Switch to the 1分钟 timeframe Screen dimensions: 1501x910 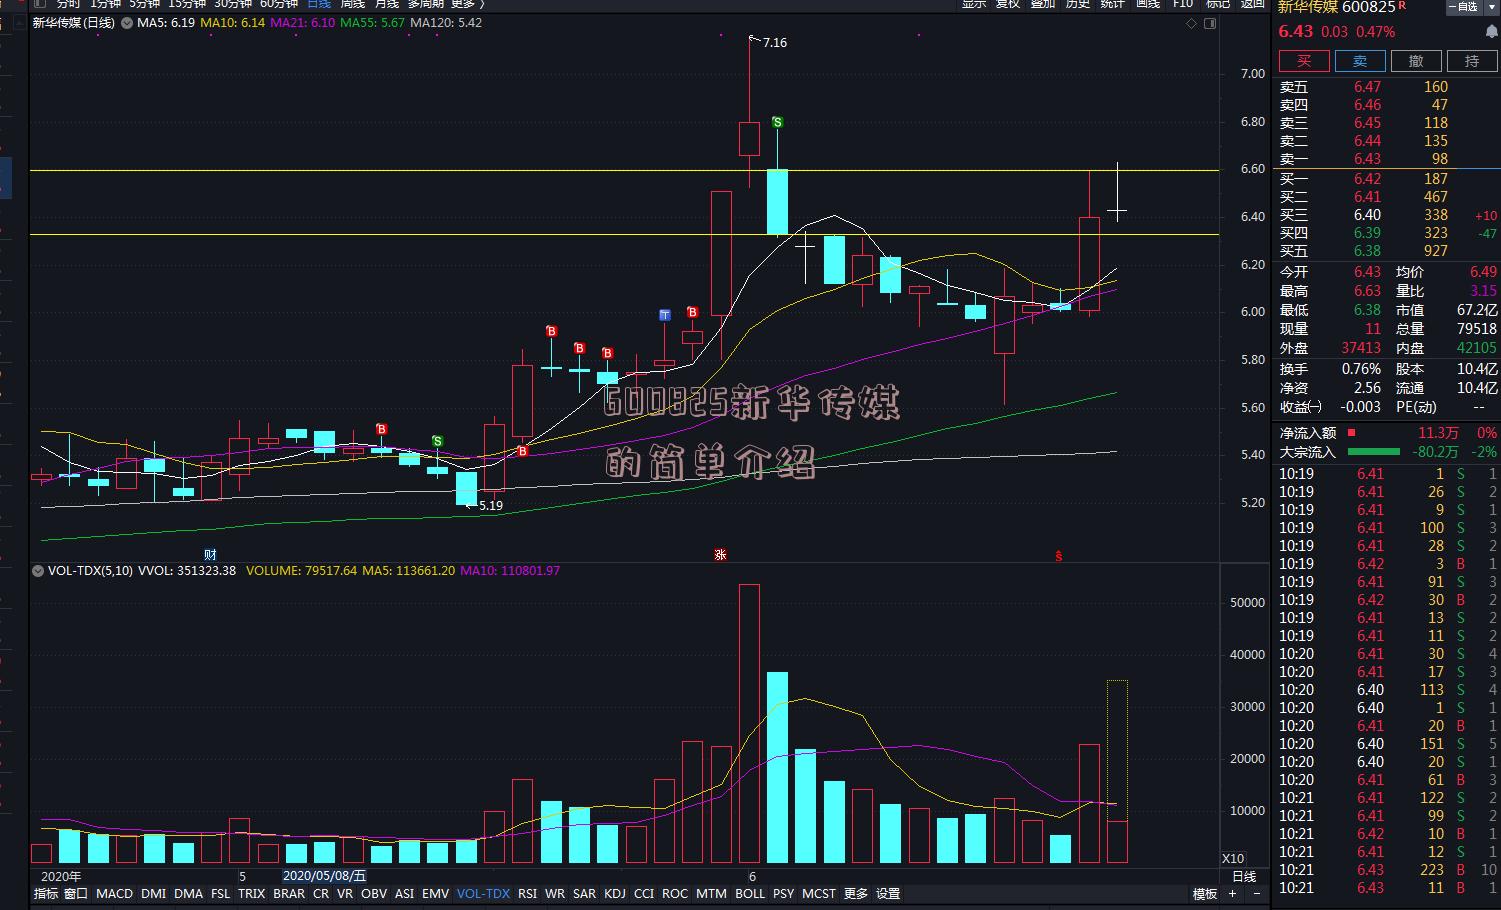coord(106,4)
